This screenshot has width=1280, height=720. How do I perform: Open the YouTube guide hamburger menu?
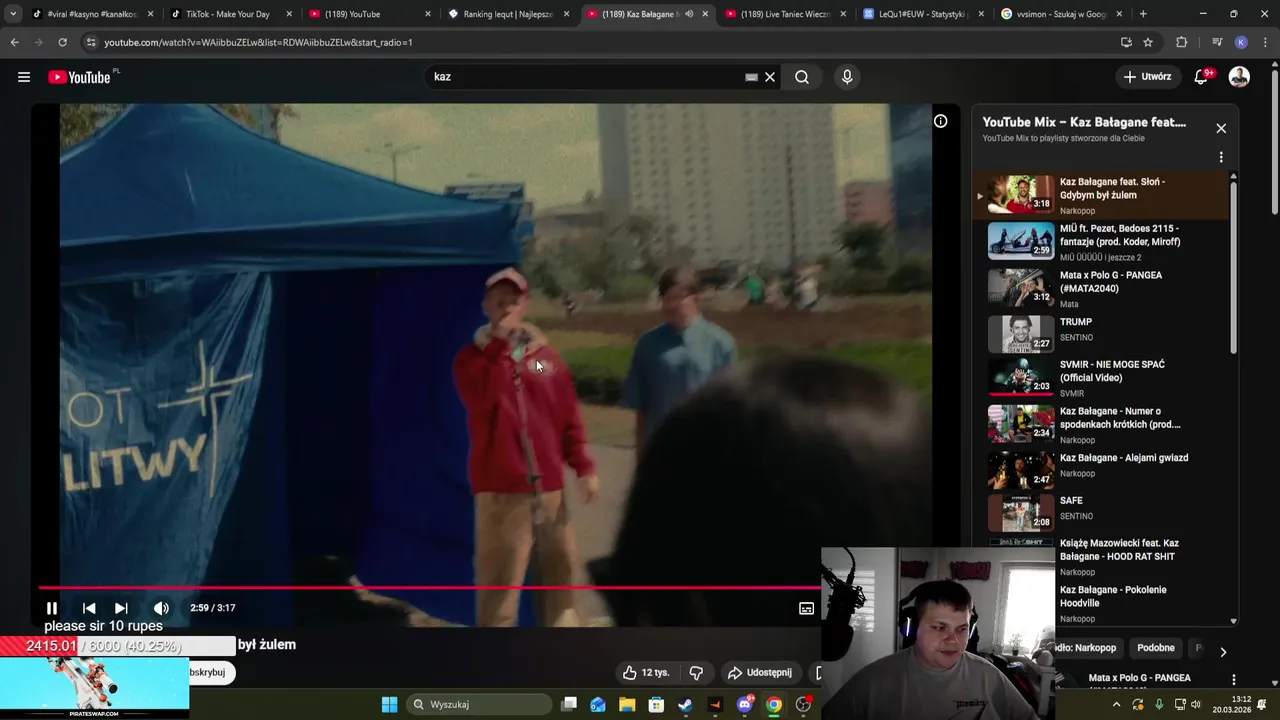point(24,77)
